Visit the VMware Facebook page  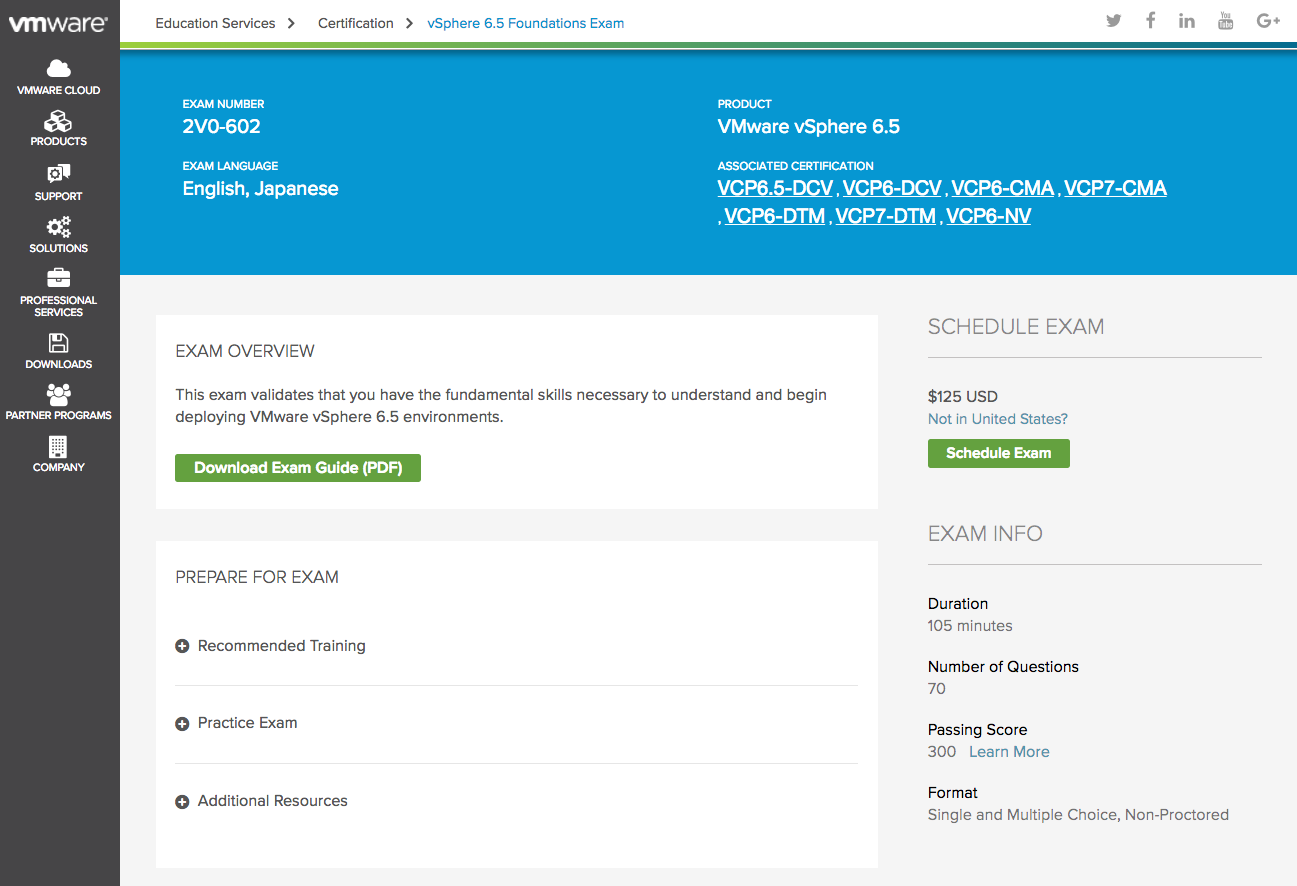pos(1151,21)
